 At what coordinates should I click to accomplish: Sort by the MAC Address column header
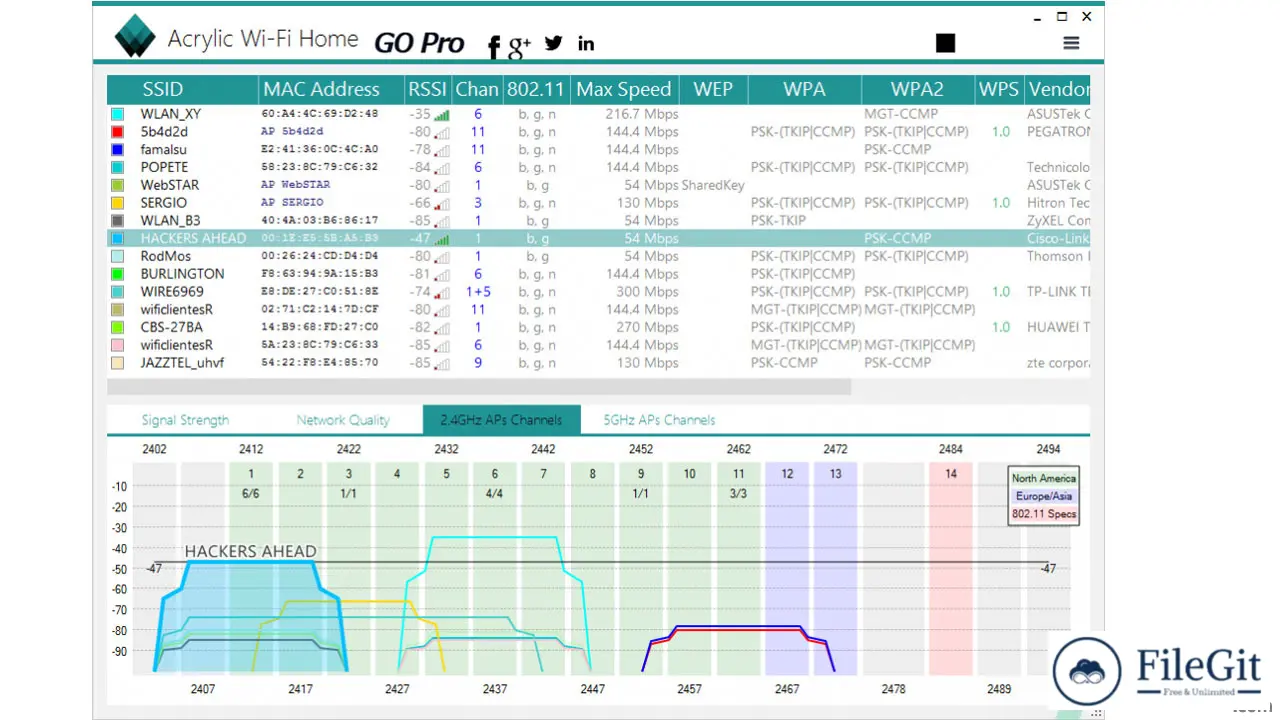coord(331,89)
